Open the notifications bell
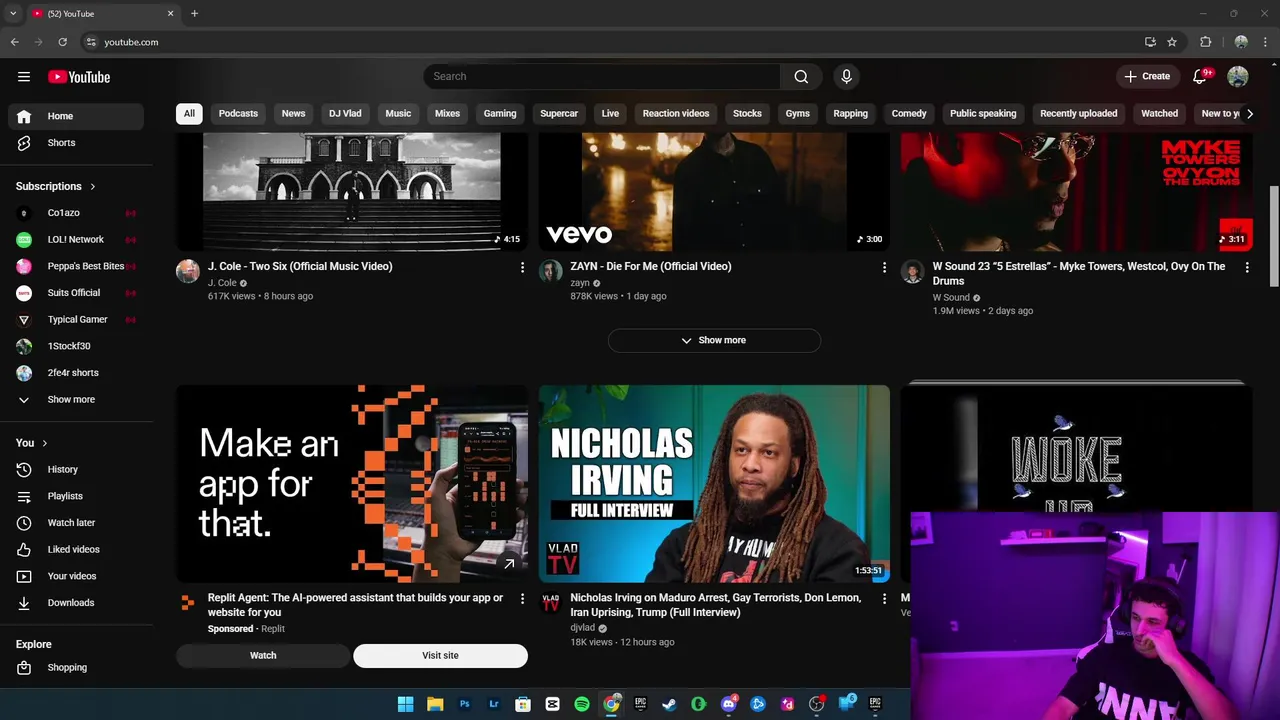This screenshot has height=720, width=1280. pyautogui.click(x=1200, y=76)
